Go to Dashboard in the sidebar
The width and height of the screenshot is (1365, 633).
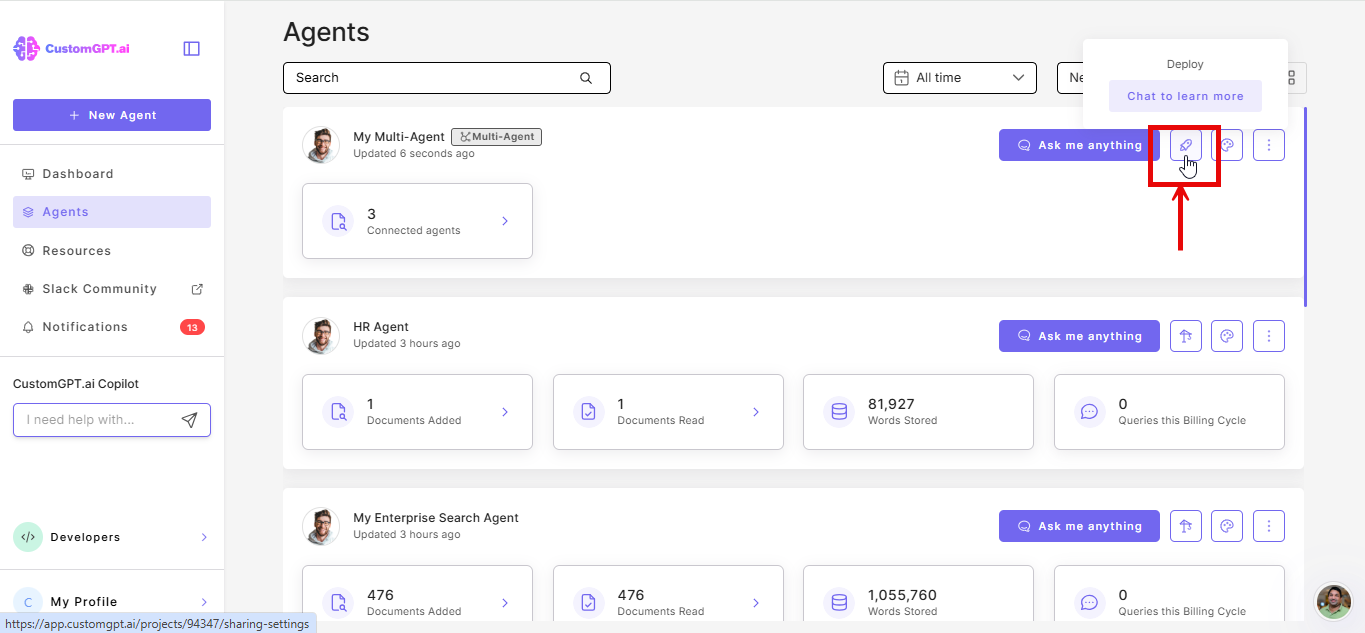112,174
